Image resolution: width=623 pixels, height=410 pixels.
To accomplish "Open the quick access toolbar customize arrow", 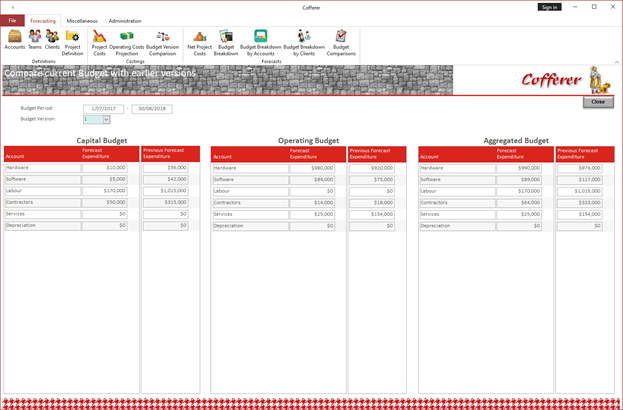I will tap(13, 7).
